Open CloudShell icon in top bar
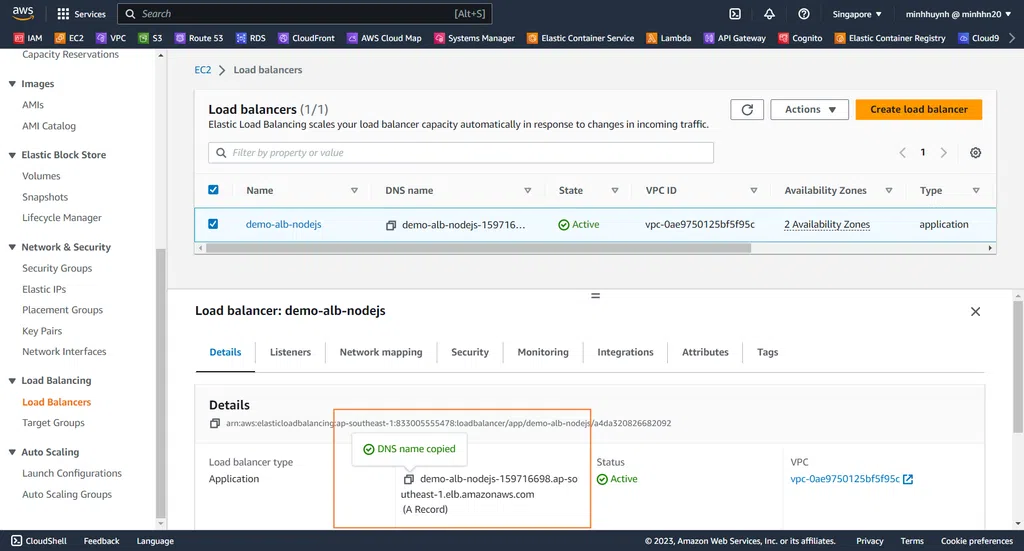The width and height of the screenshot is (1024, 551). coord(735,14)
